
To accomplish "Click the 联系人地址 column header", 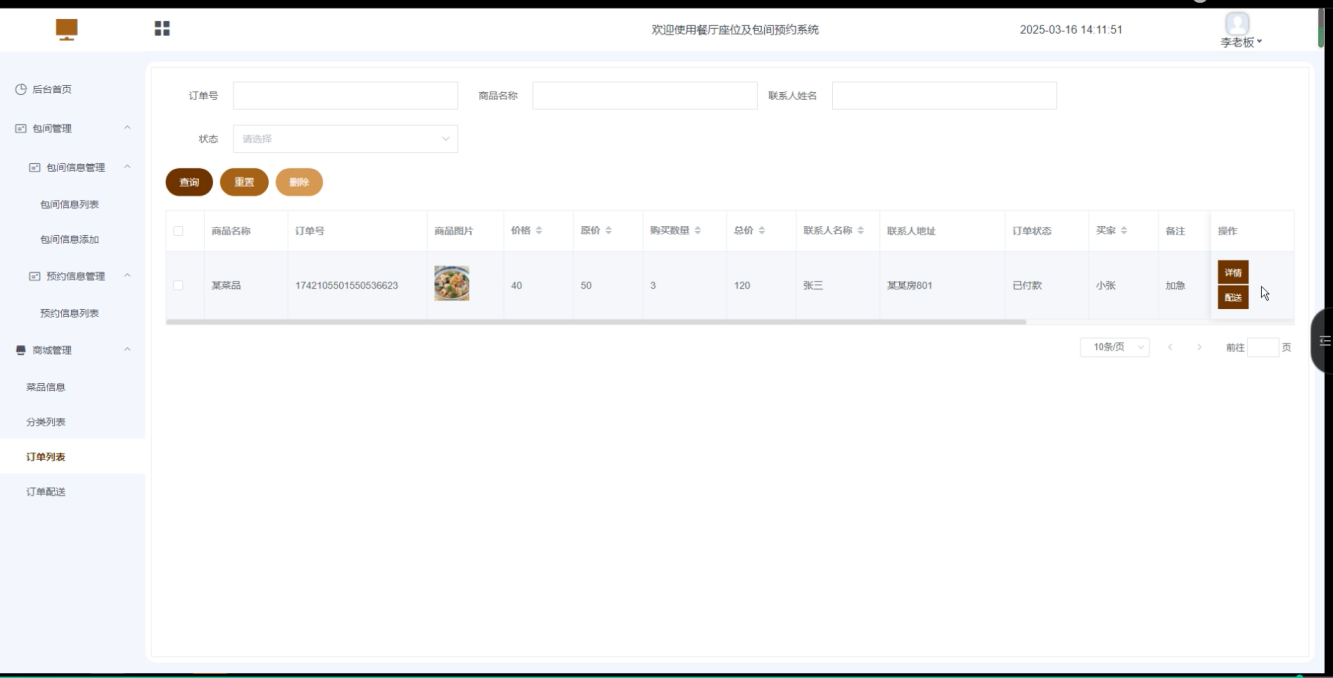I will (911, 231).
